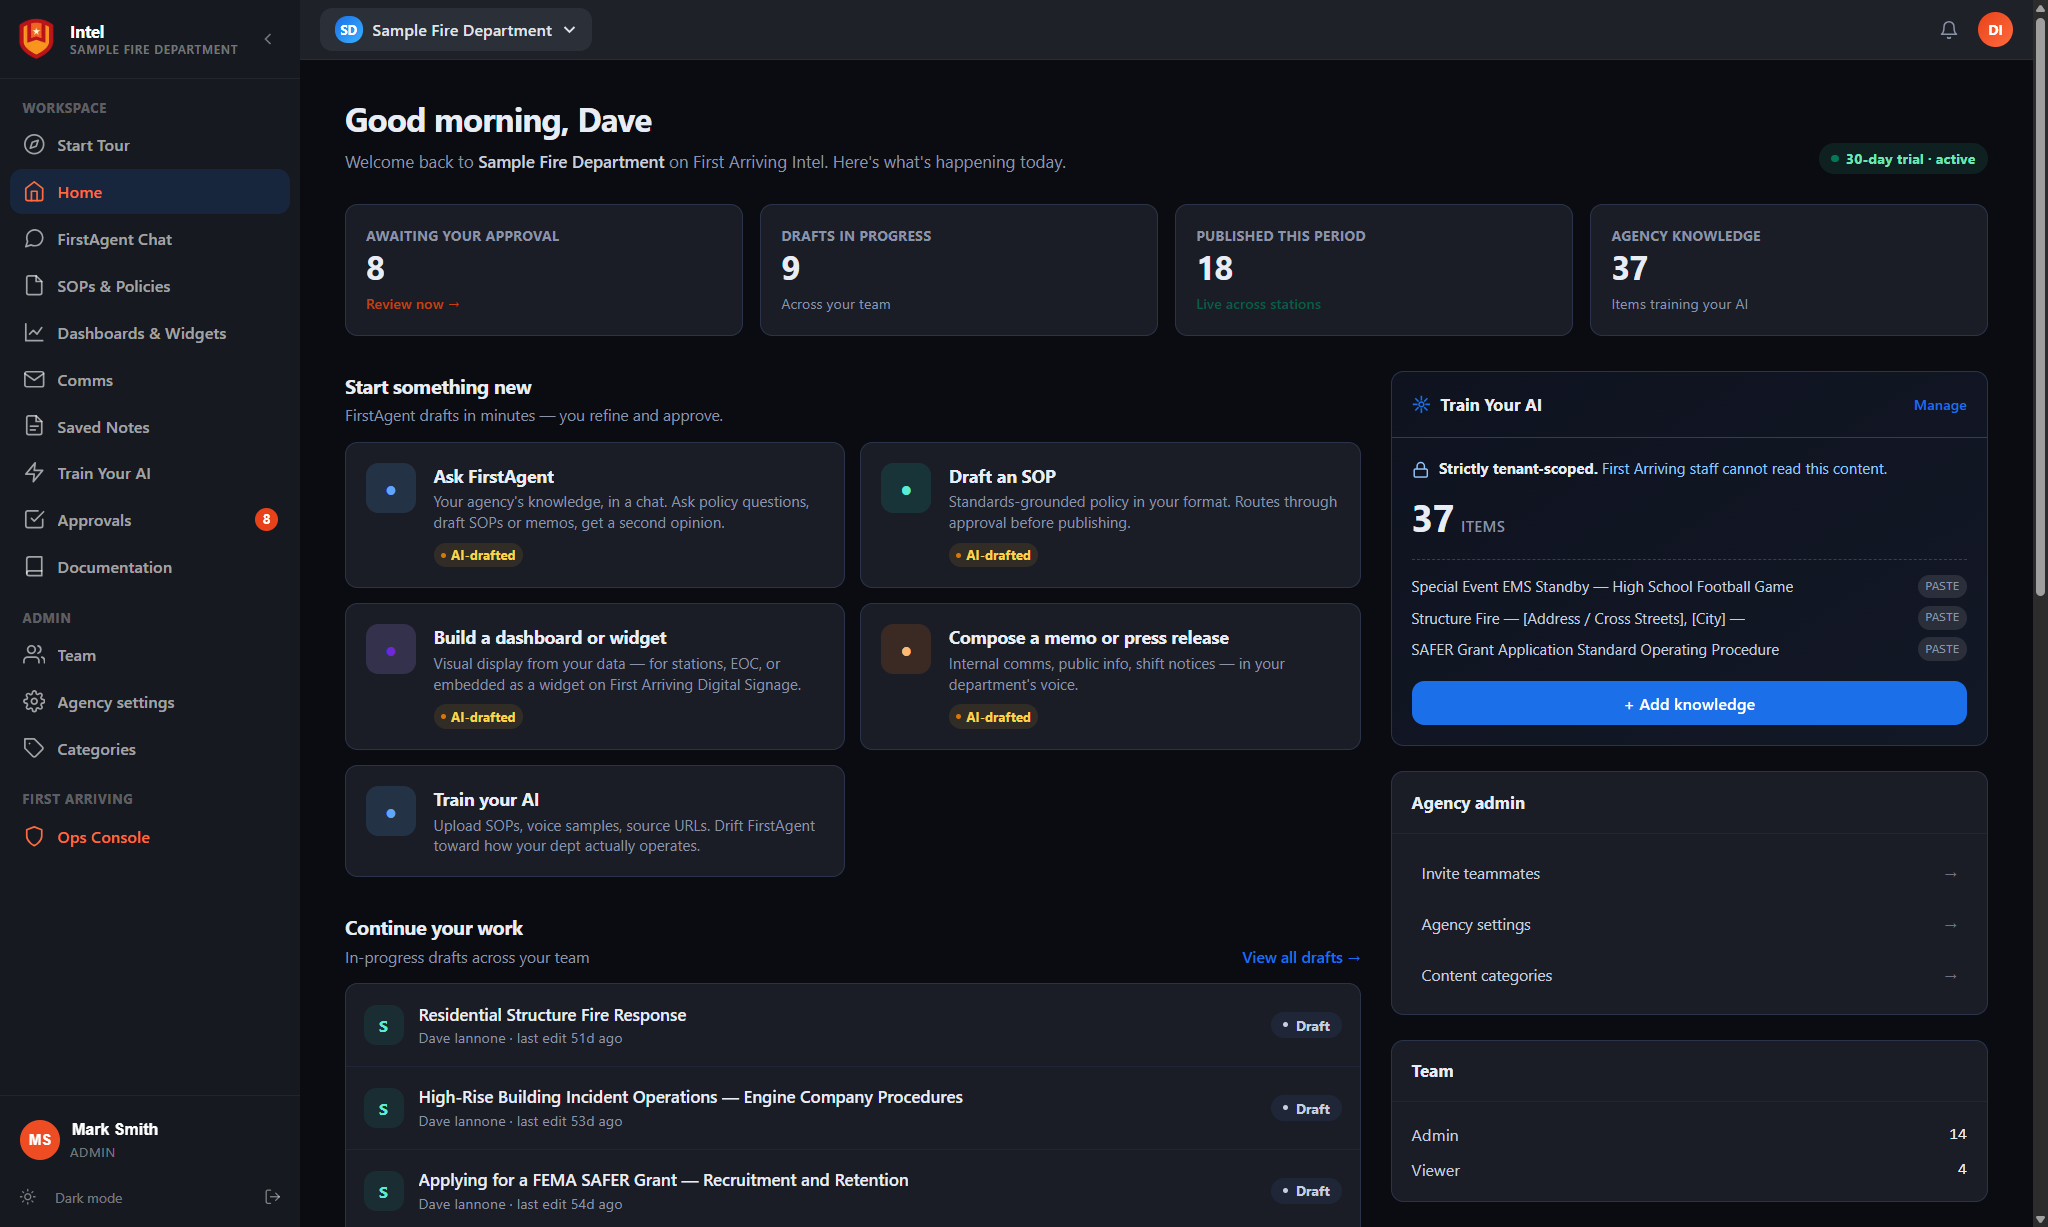Click the Start Tour compass icon
Screen dimensions: 2048x1227
tap(34, 145)
